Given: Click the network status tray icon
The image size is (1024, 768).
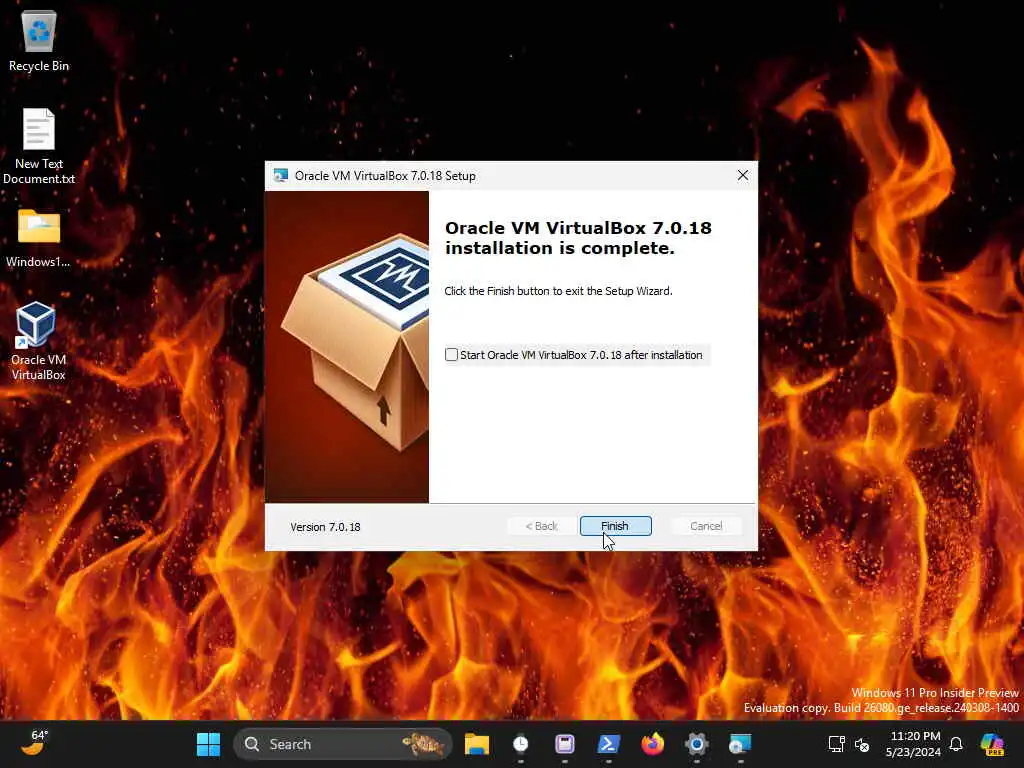Looking at the screenshot, I should [837, 744].
